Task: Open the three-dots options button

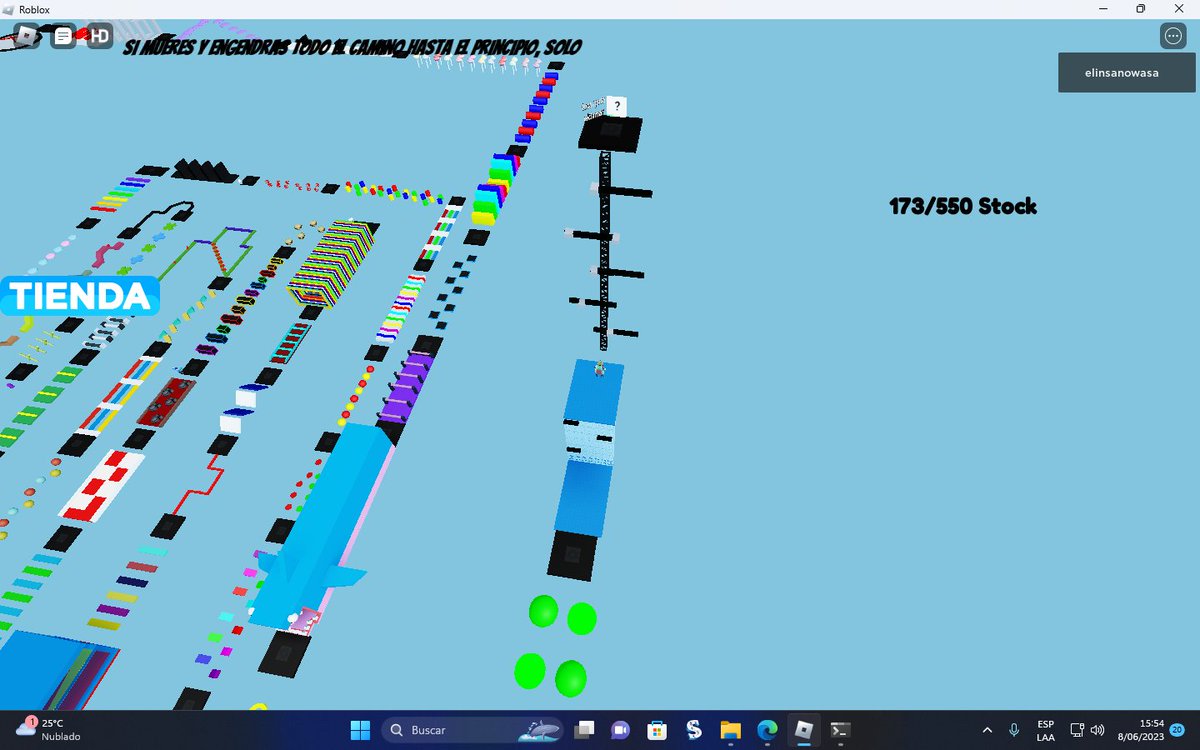Action: click(x=1173, y=37)
